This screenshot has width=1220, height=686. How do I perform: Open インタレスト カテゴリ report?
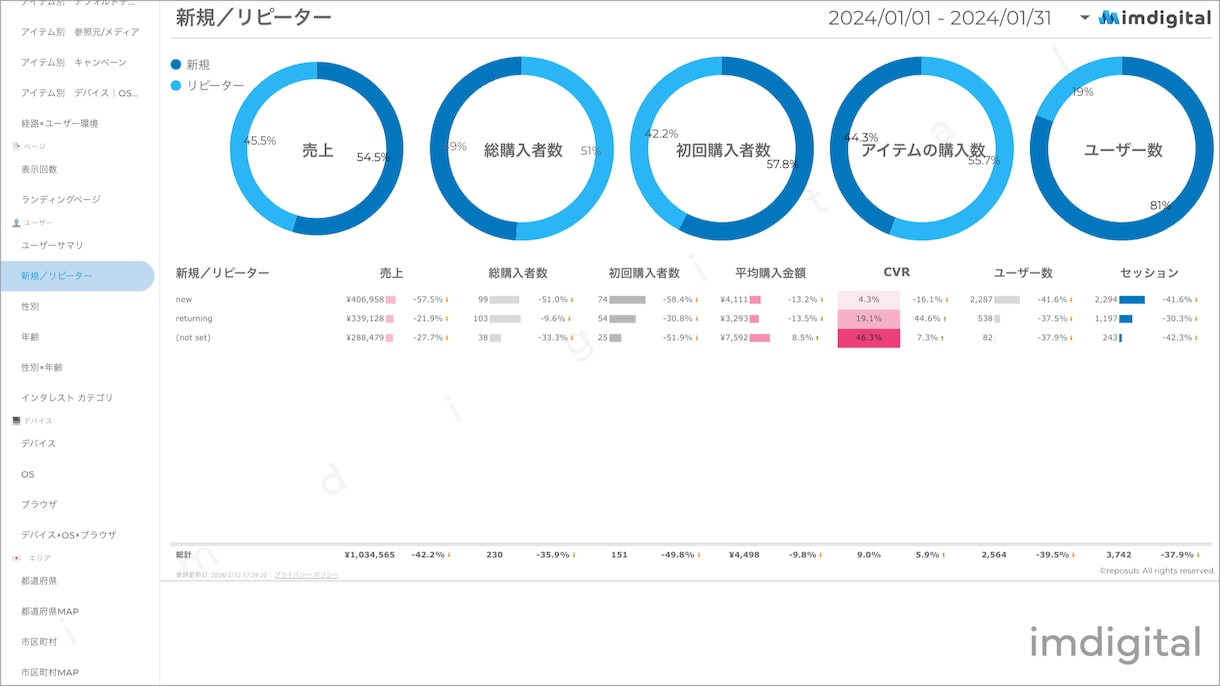[x=67, y=398]
